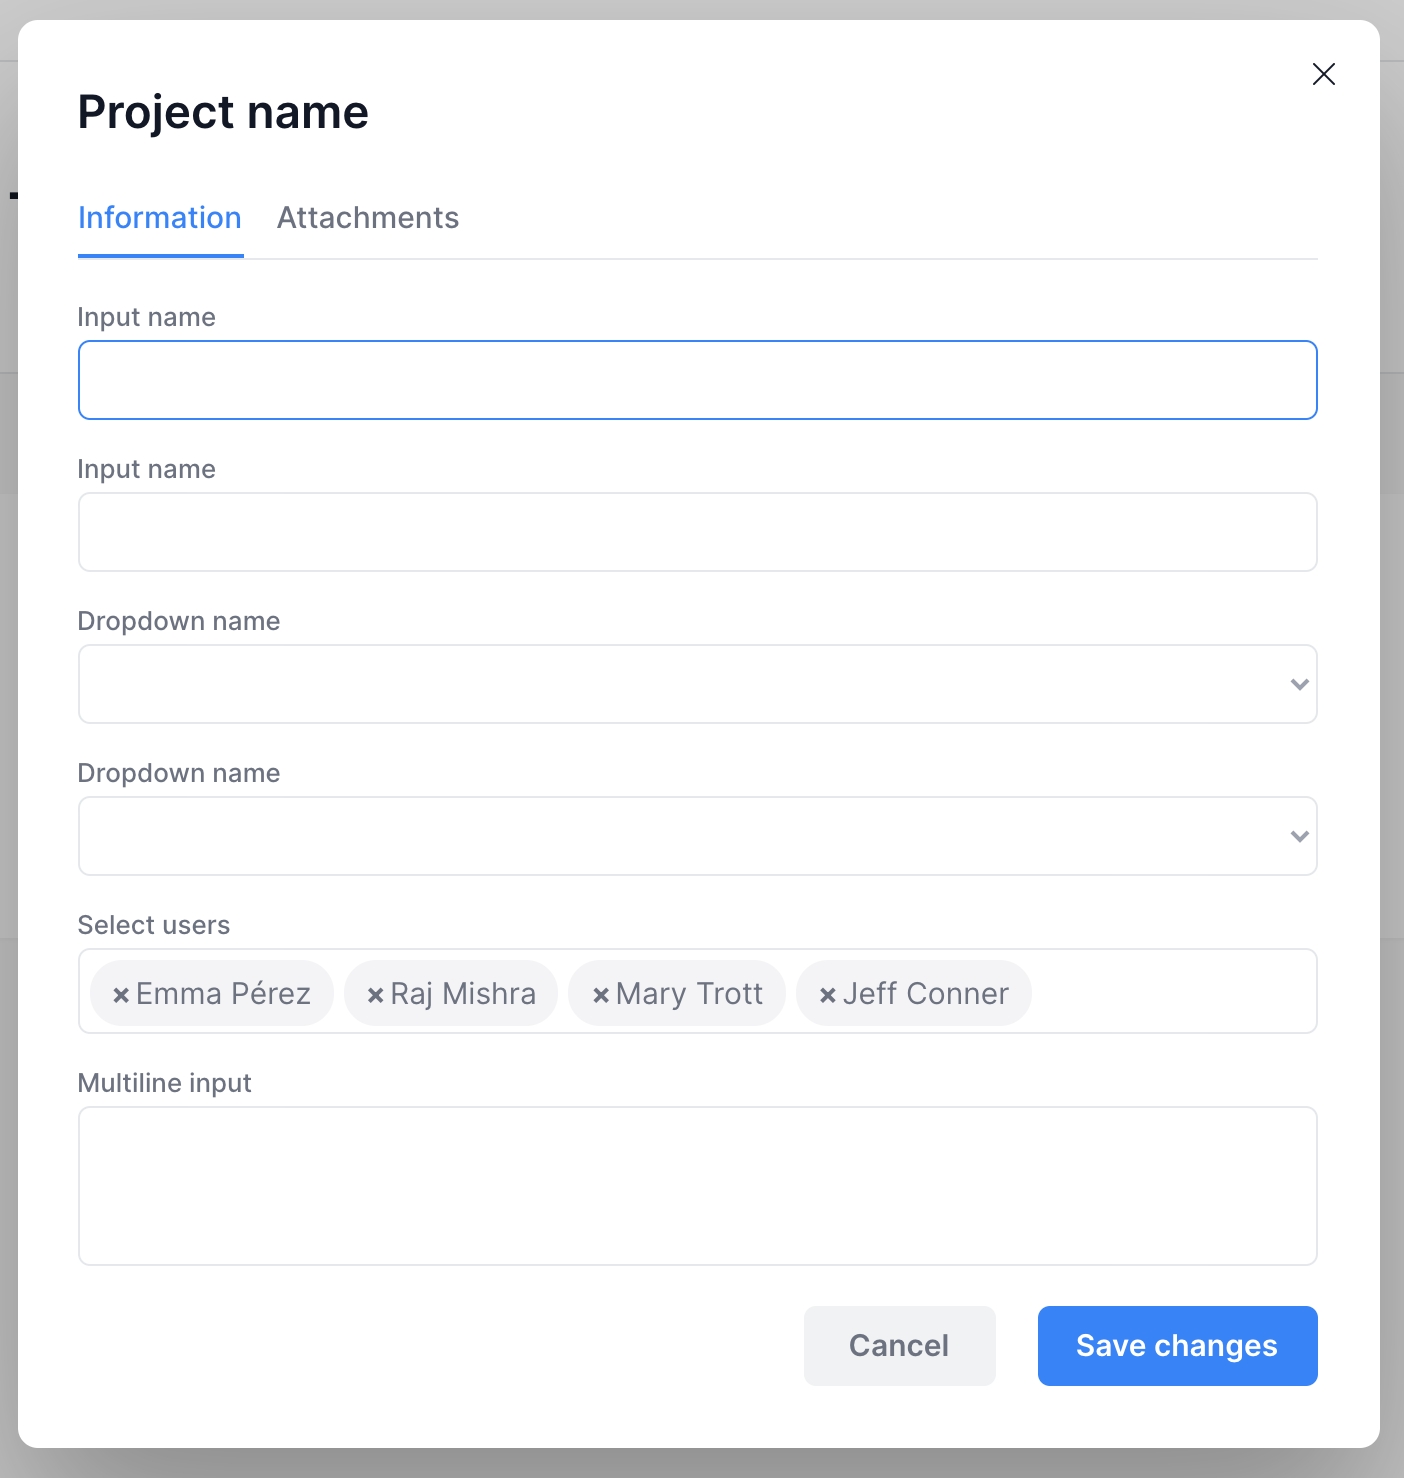Open the Attachments tab
Image resolution: width=1404 pixels, height=1478 pixels.
[367, 218]
